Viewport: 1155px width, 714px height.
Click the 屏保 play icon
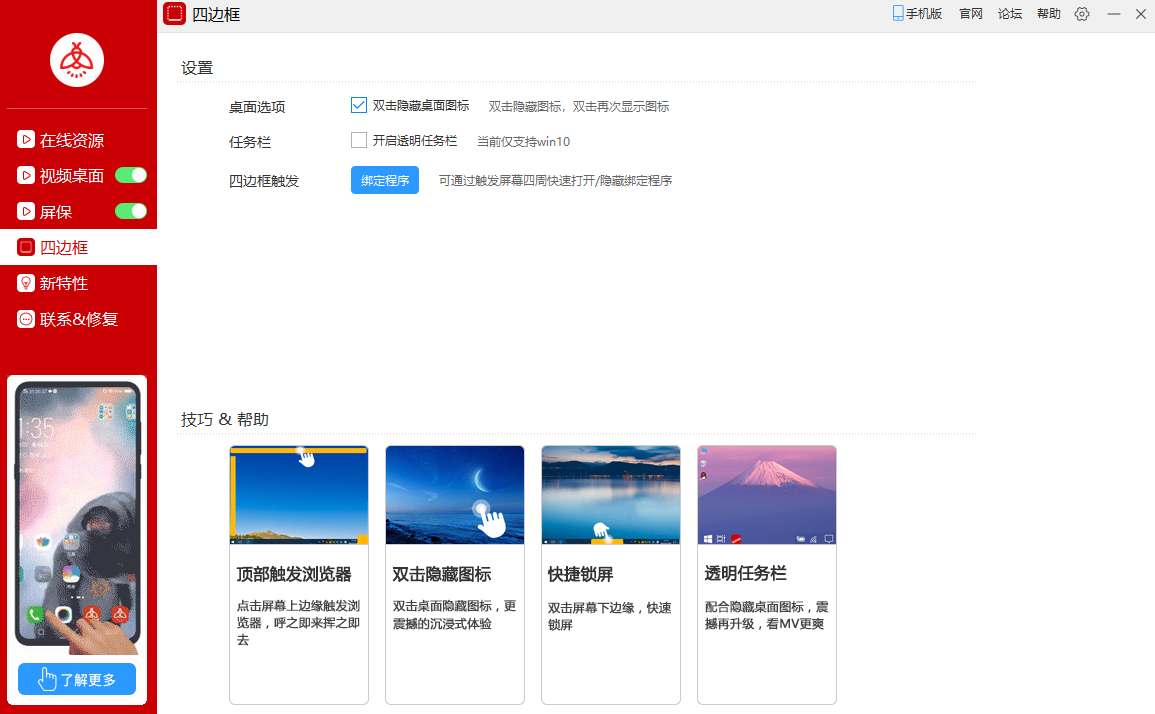26,211
